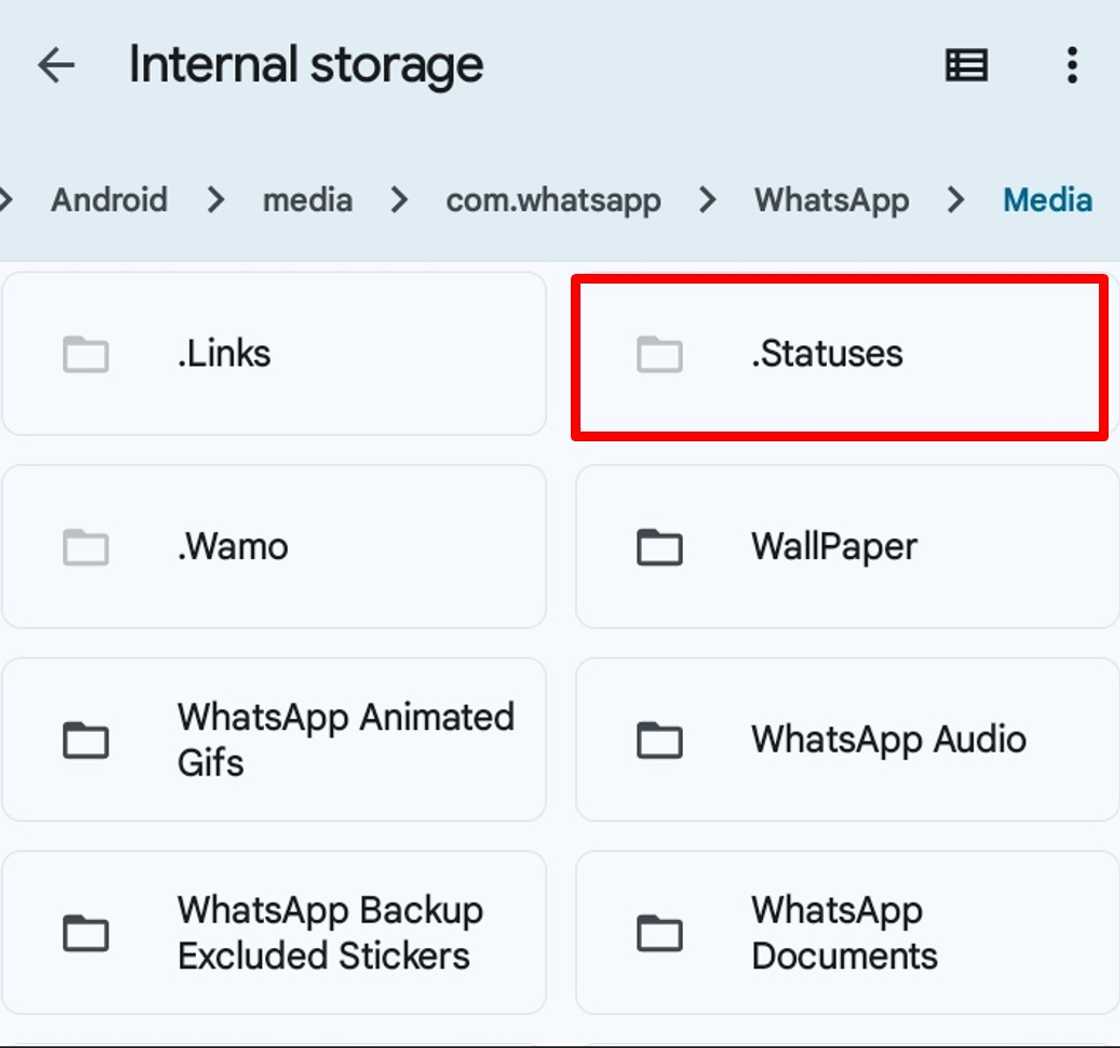Open folder icon next to .Statuses
Viewport: 1120px width, 1048px height.
[x=659, y=354]
